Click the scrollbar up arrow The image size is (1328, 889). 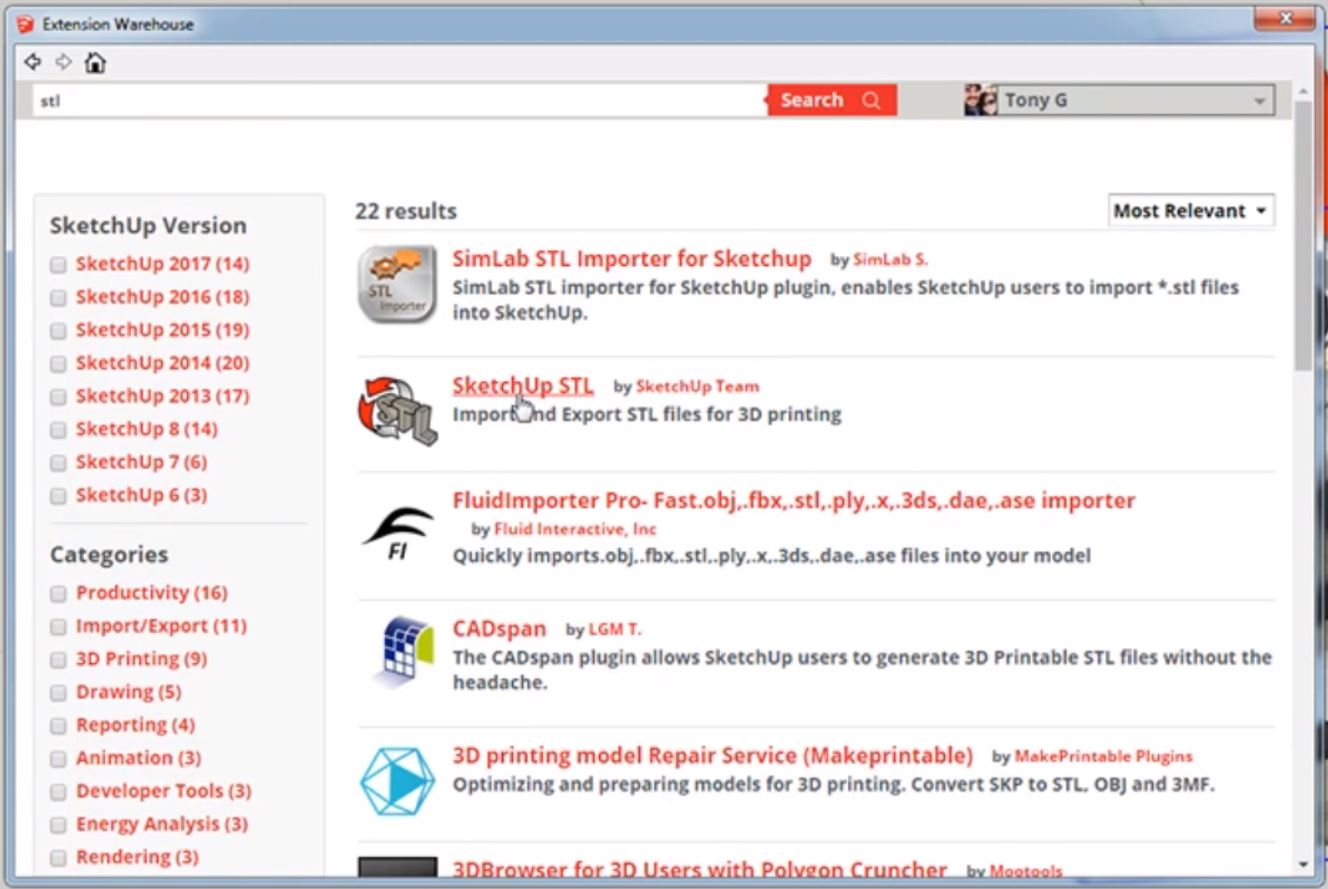coord(1303,90)
